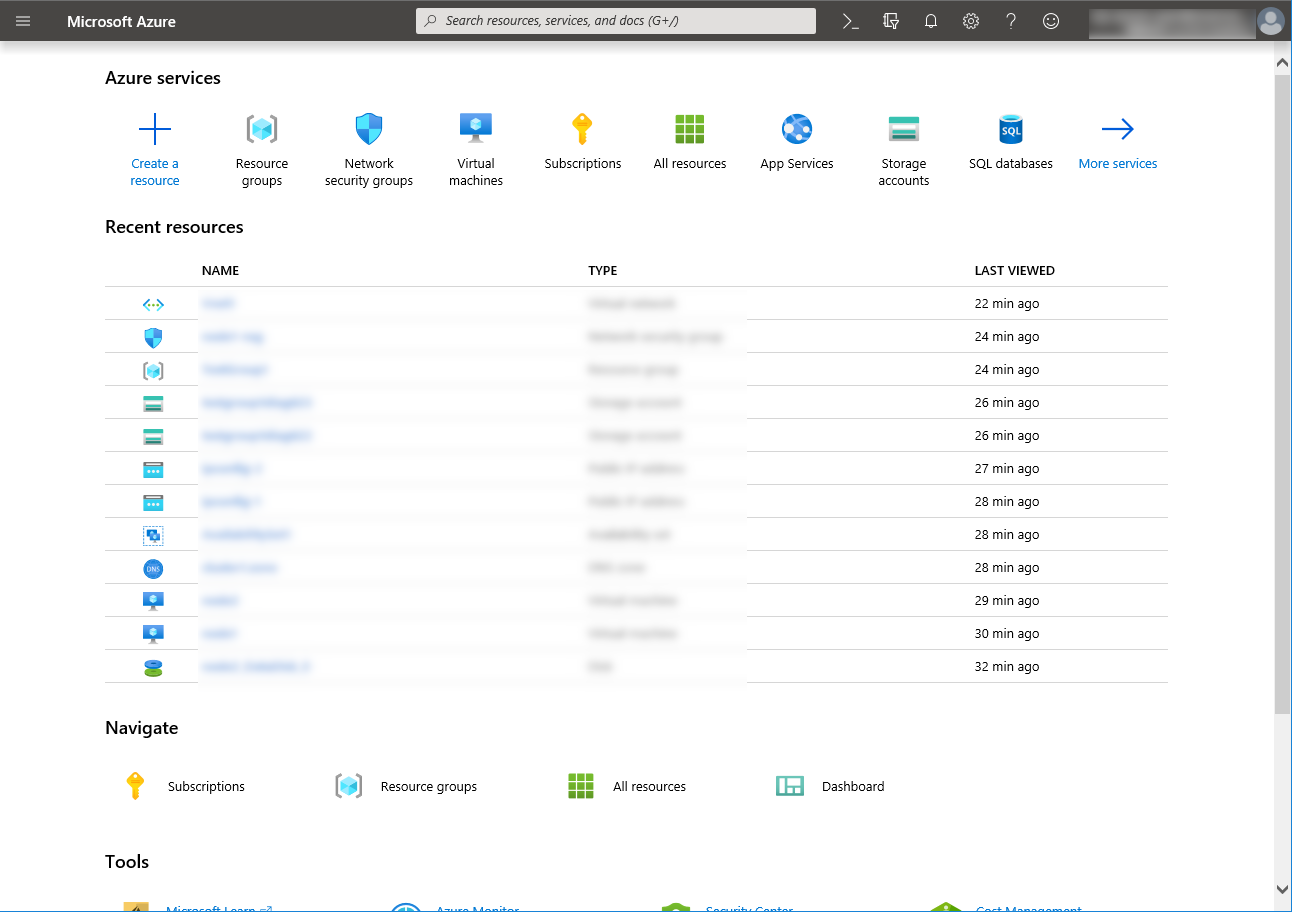This screenshot has width=1292, height=912.
Task: Open the portal hamburger menu
Action: [x=23, y=21]
